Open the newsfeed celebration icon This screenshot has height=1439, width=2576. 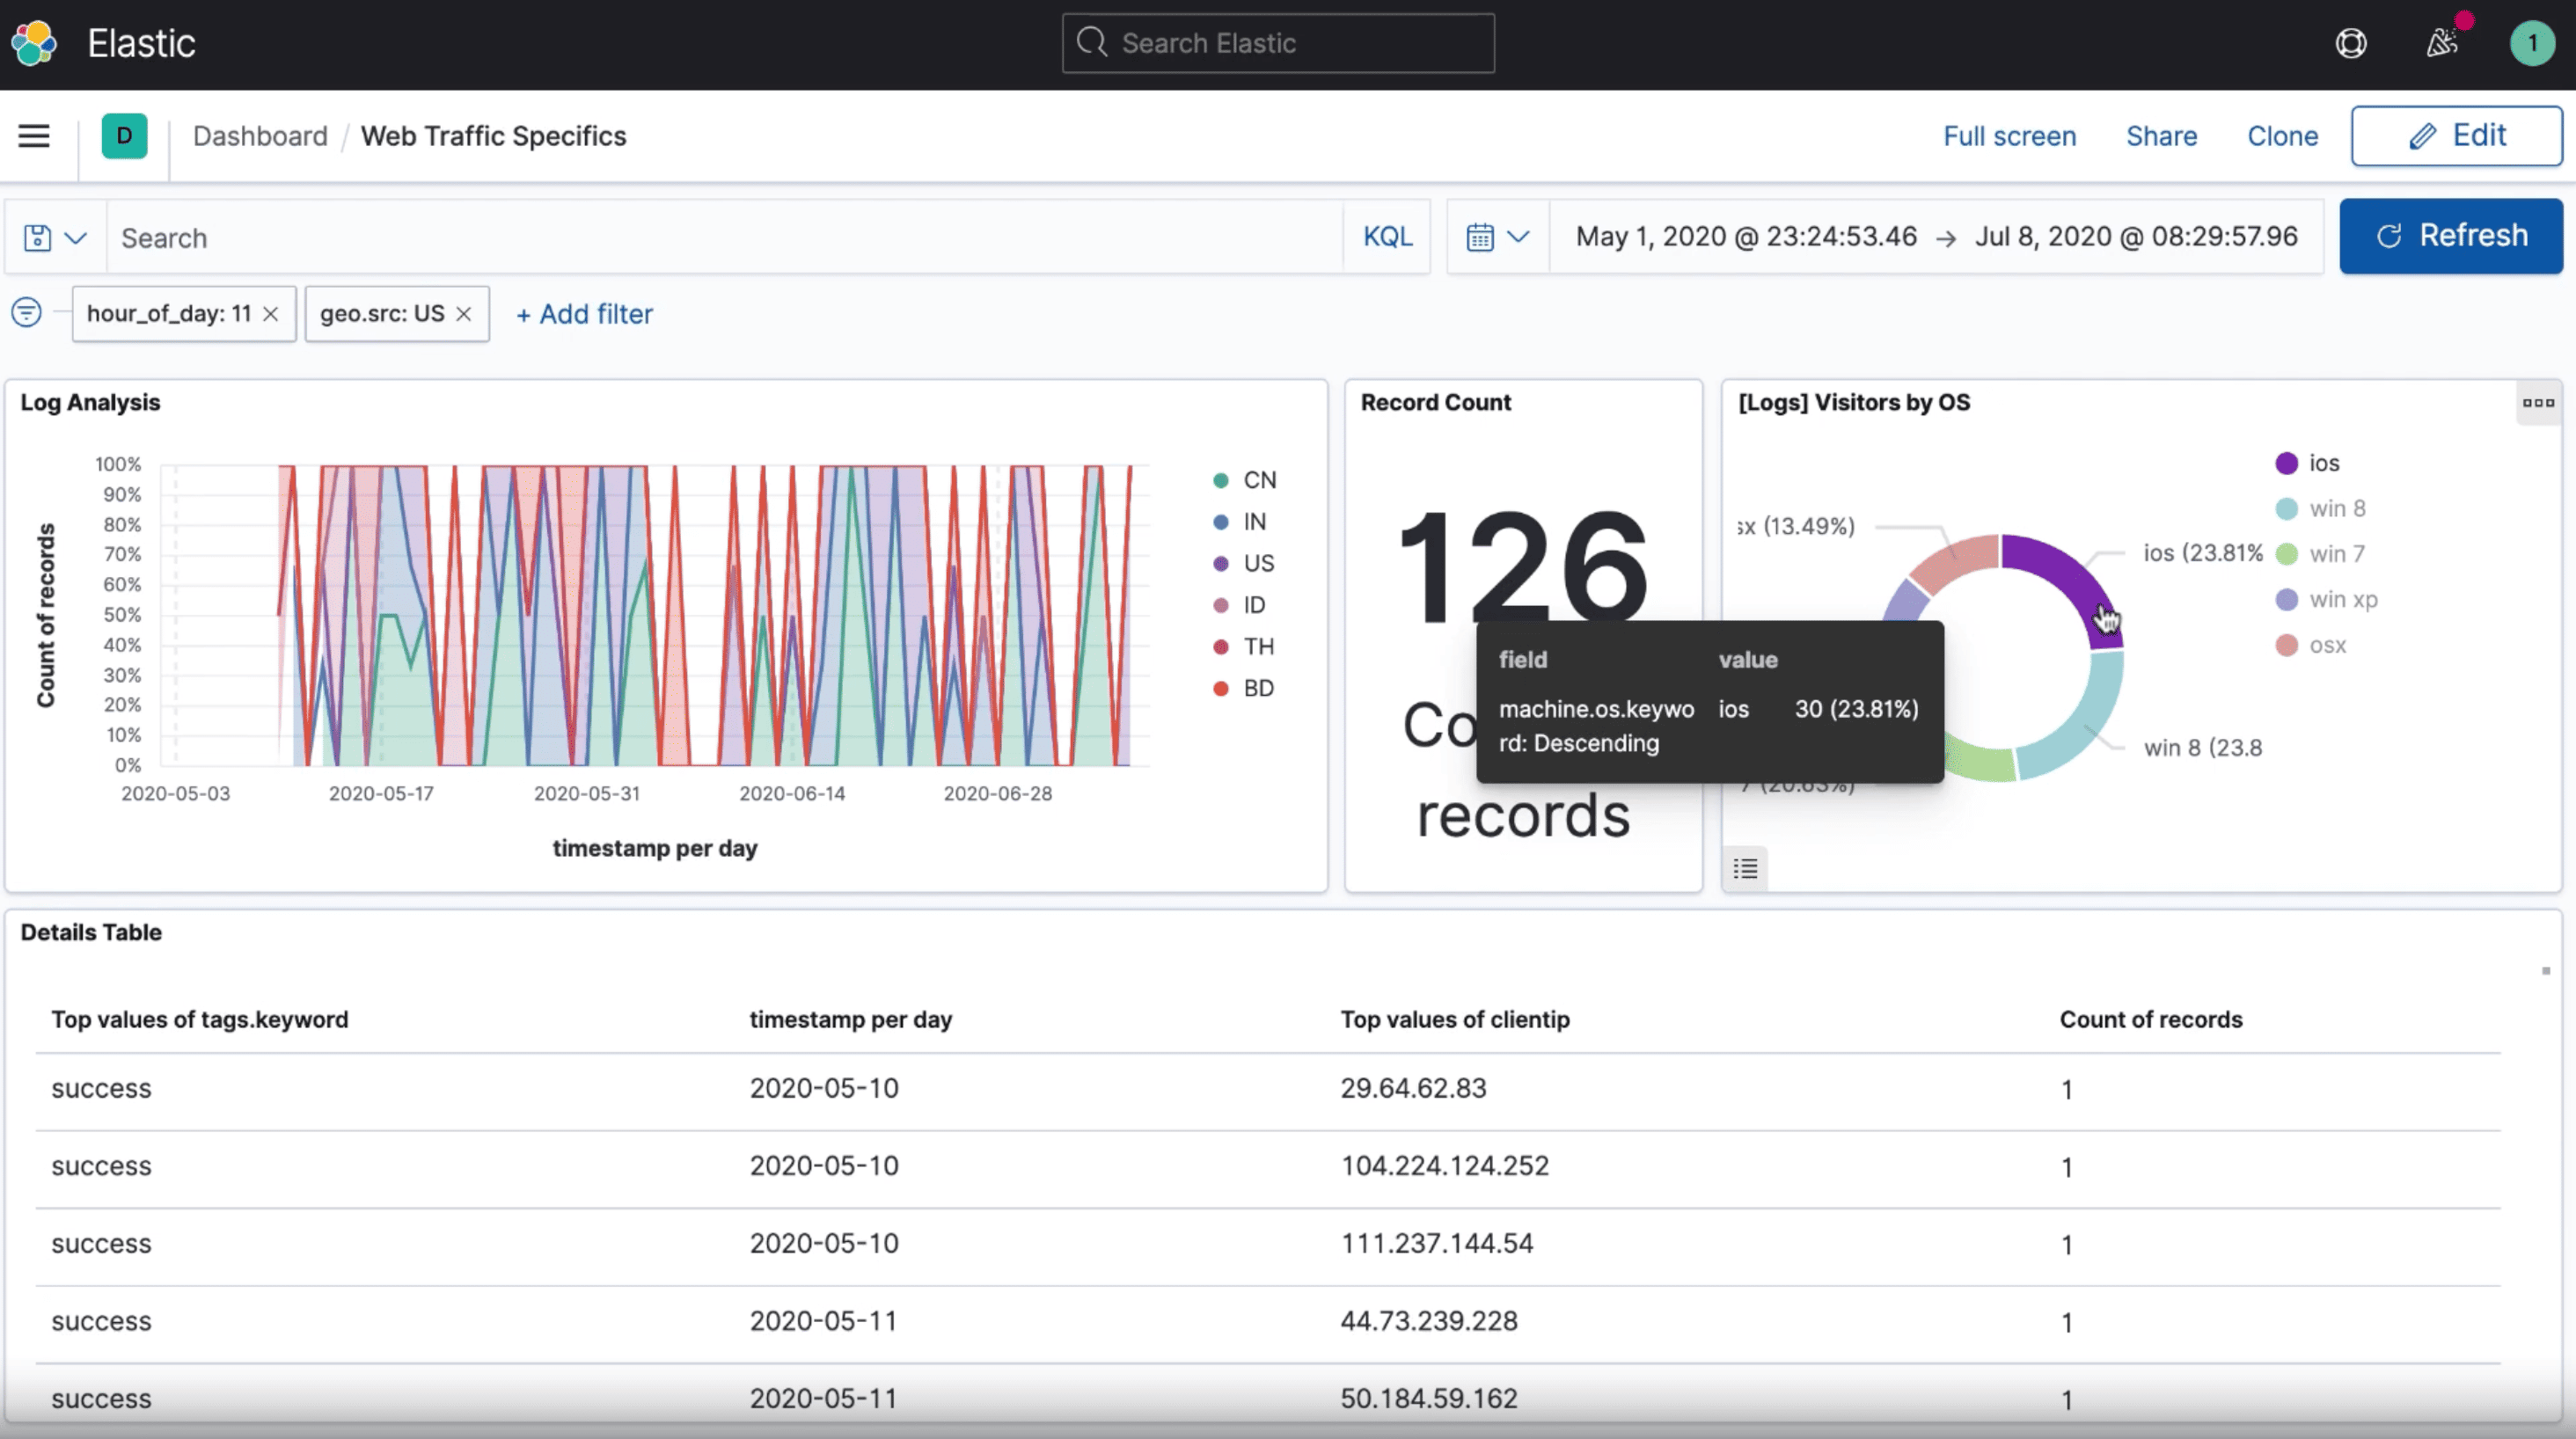point(2442,43)
